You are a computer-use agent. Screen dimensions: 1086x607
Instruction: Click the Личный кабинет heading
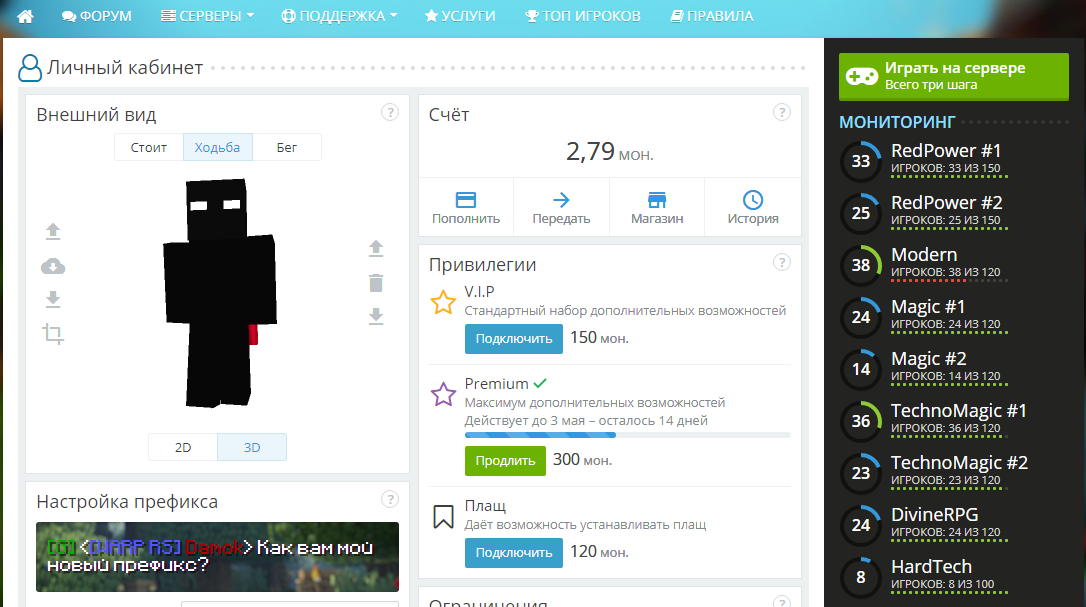[125, 68]
